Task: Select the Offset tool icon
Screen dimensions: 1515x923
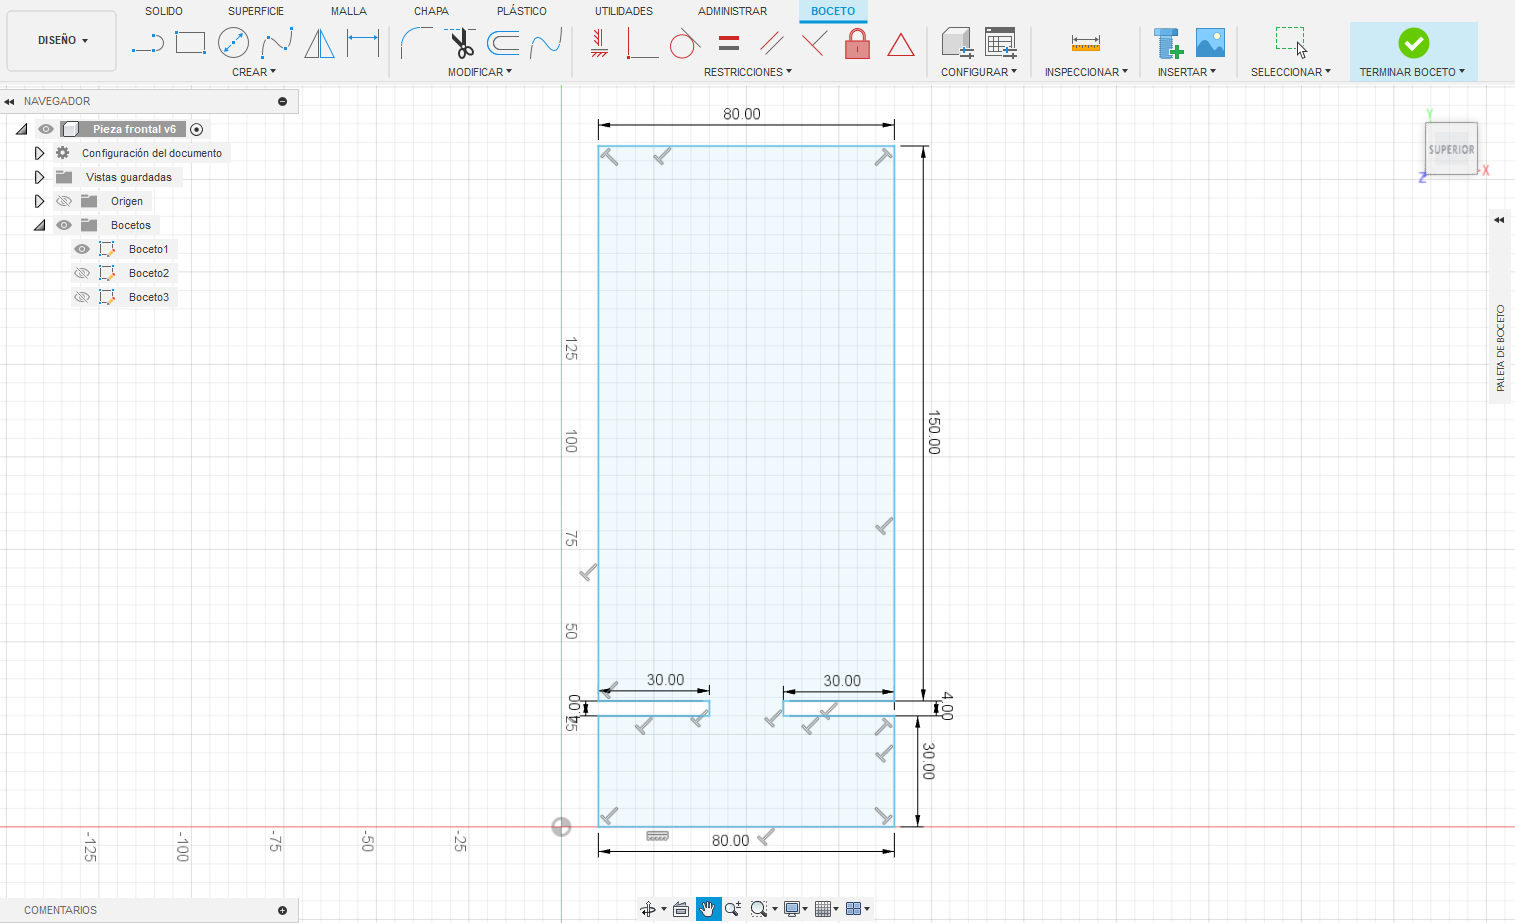Action: point(503,43)
